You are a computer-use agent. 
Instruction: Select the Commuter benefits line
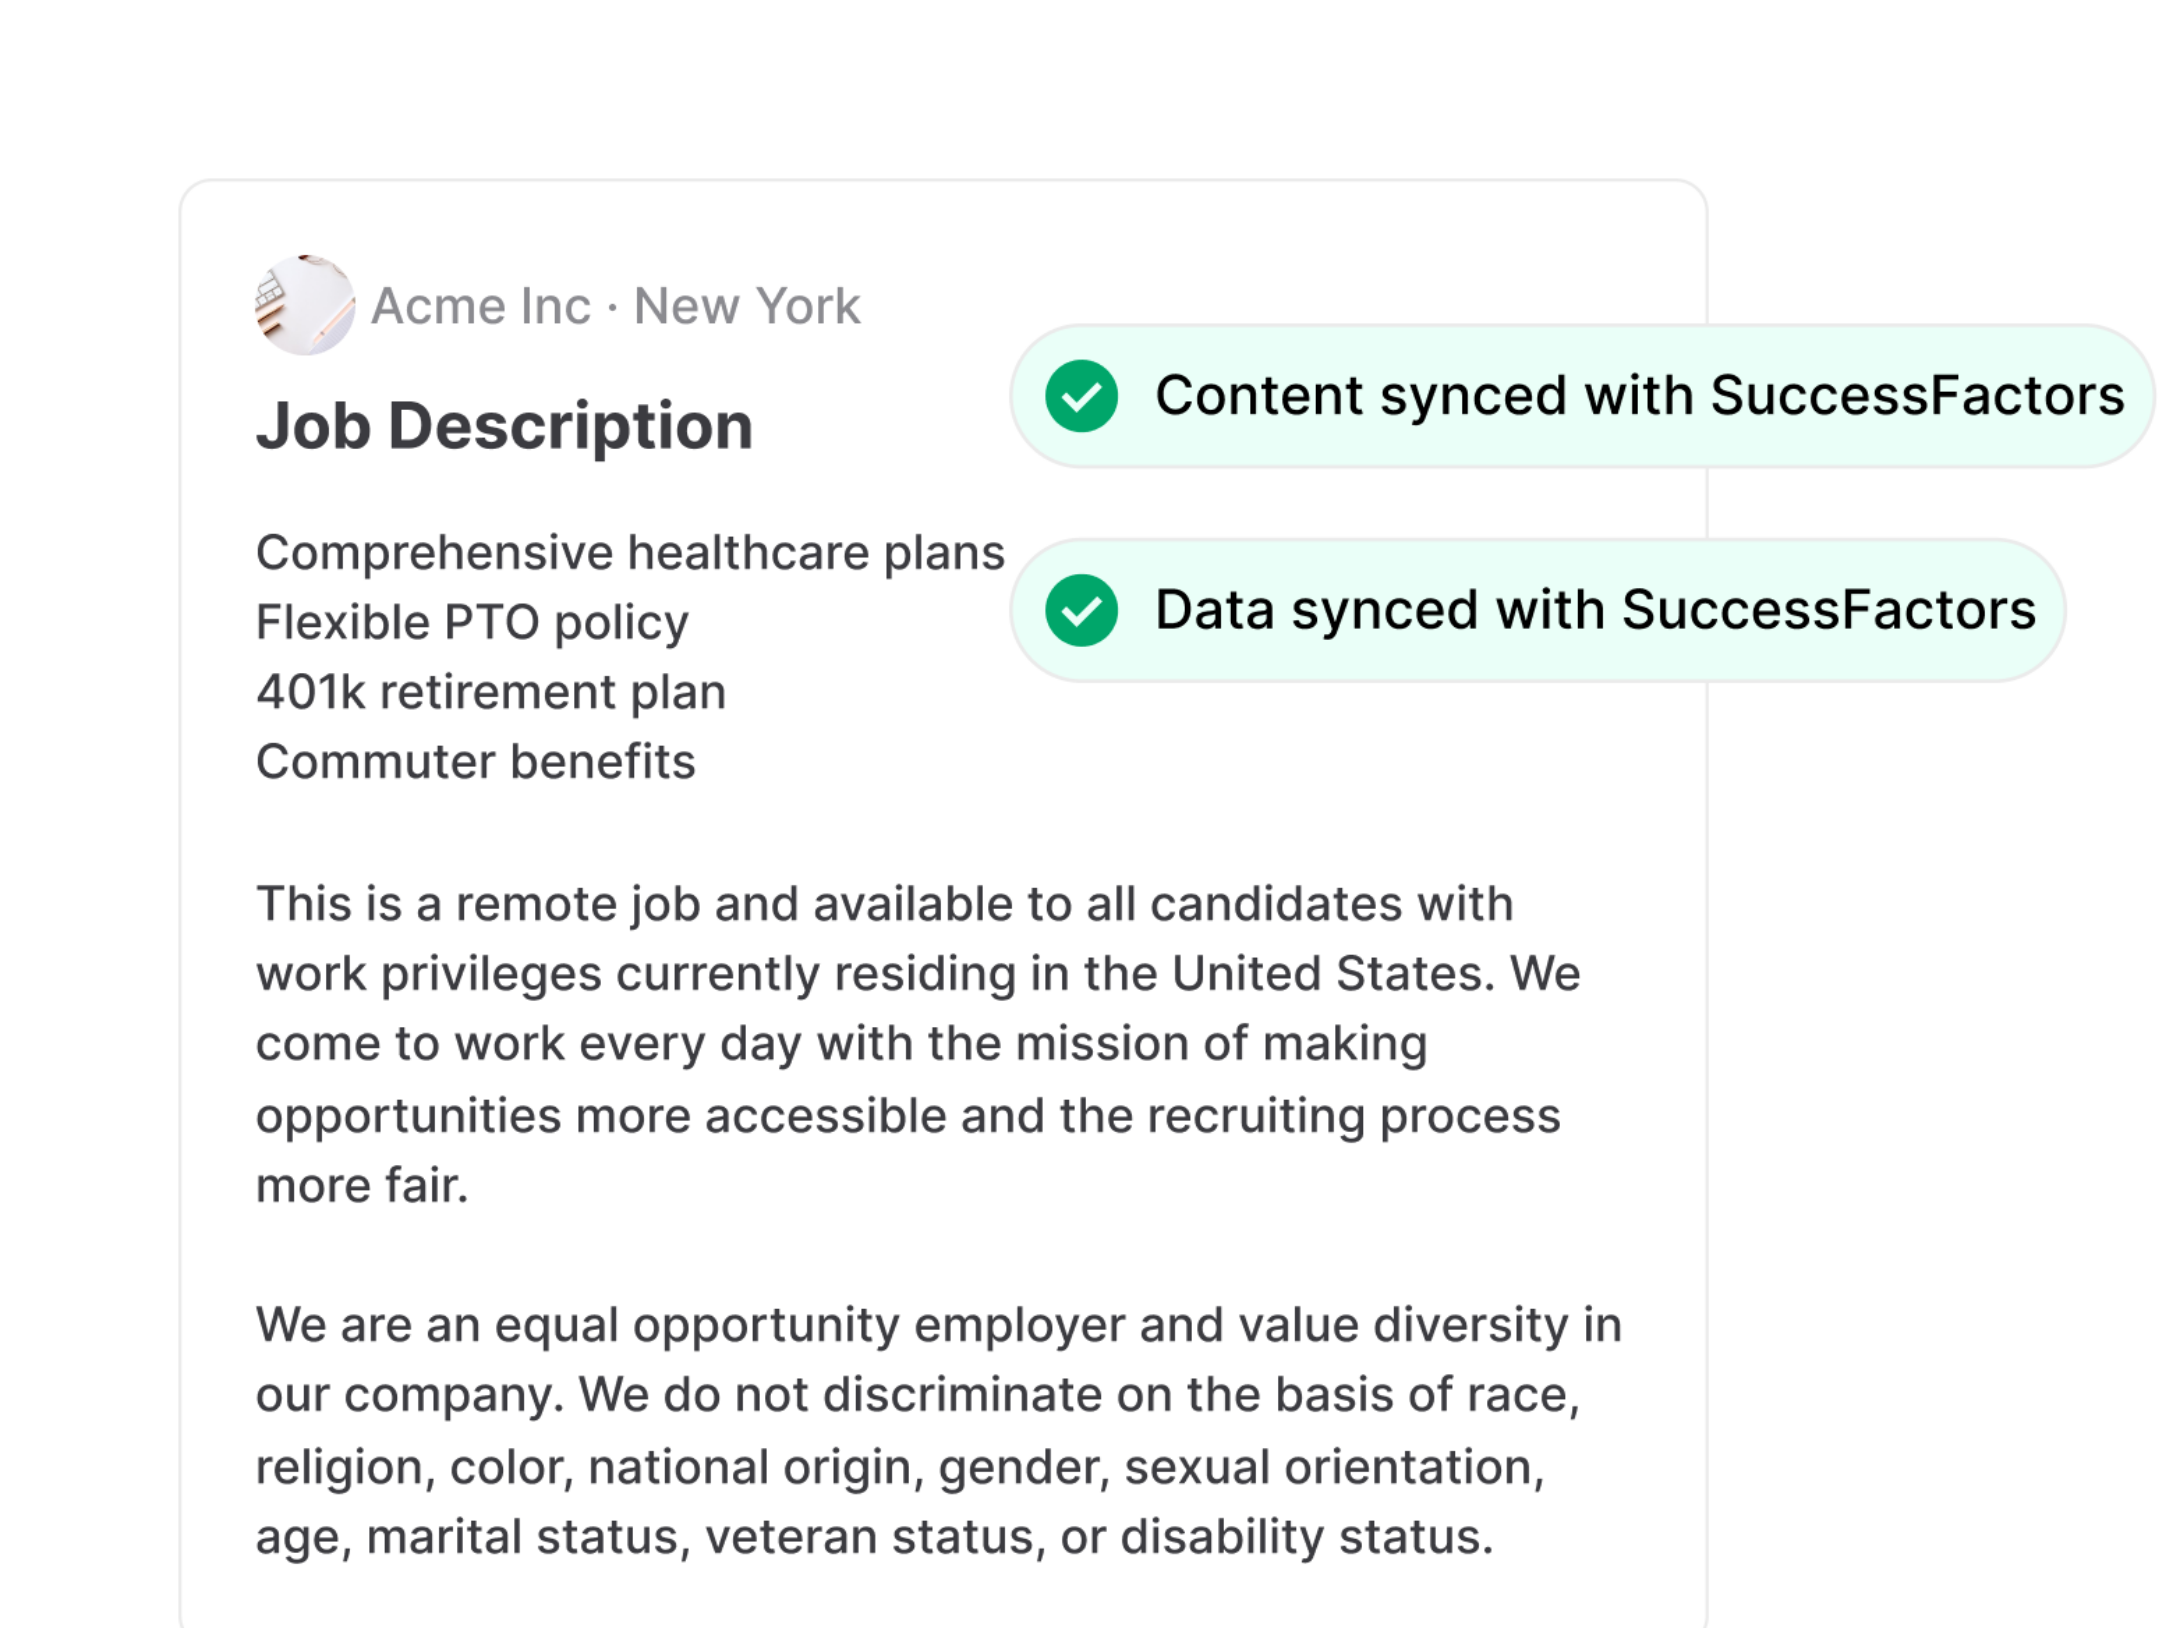coord(475,762)
